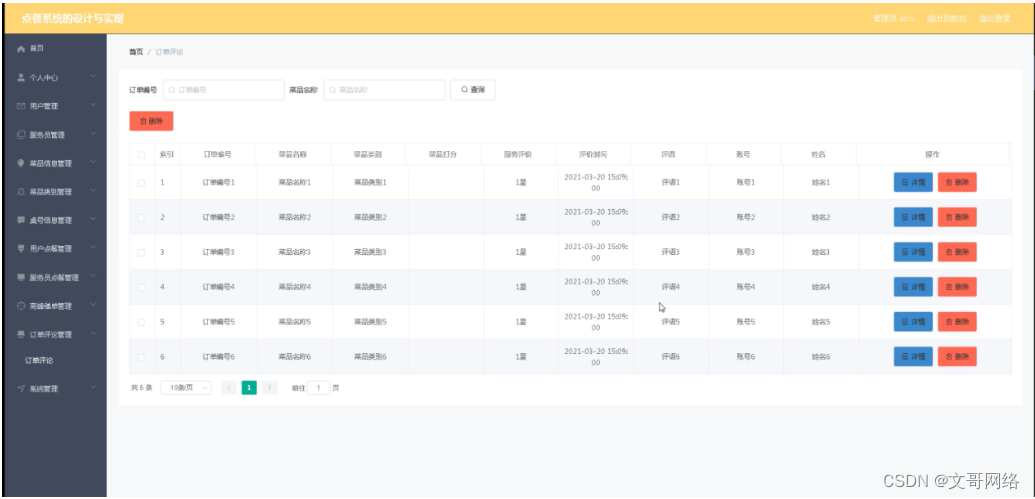Click the cell 评语2

pyautogui.click(x=671, y=217)
